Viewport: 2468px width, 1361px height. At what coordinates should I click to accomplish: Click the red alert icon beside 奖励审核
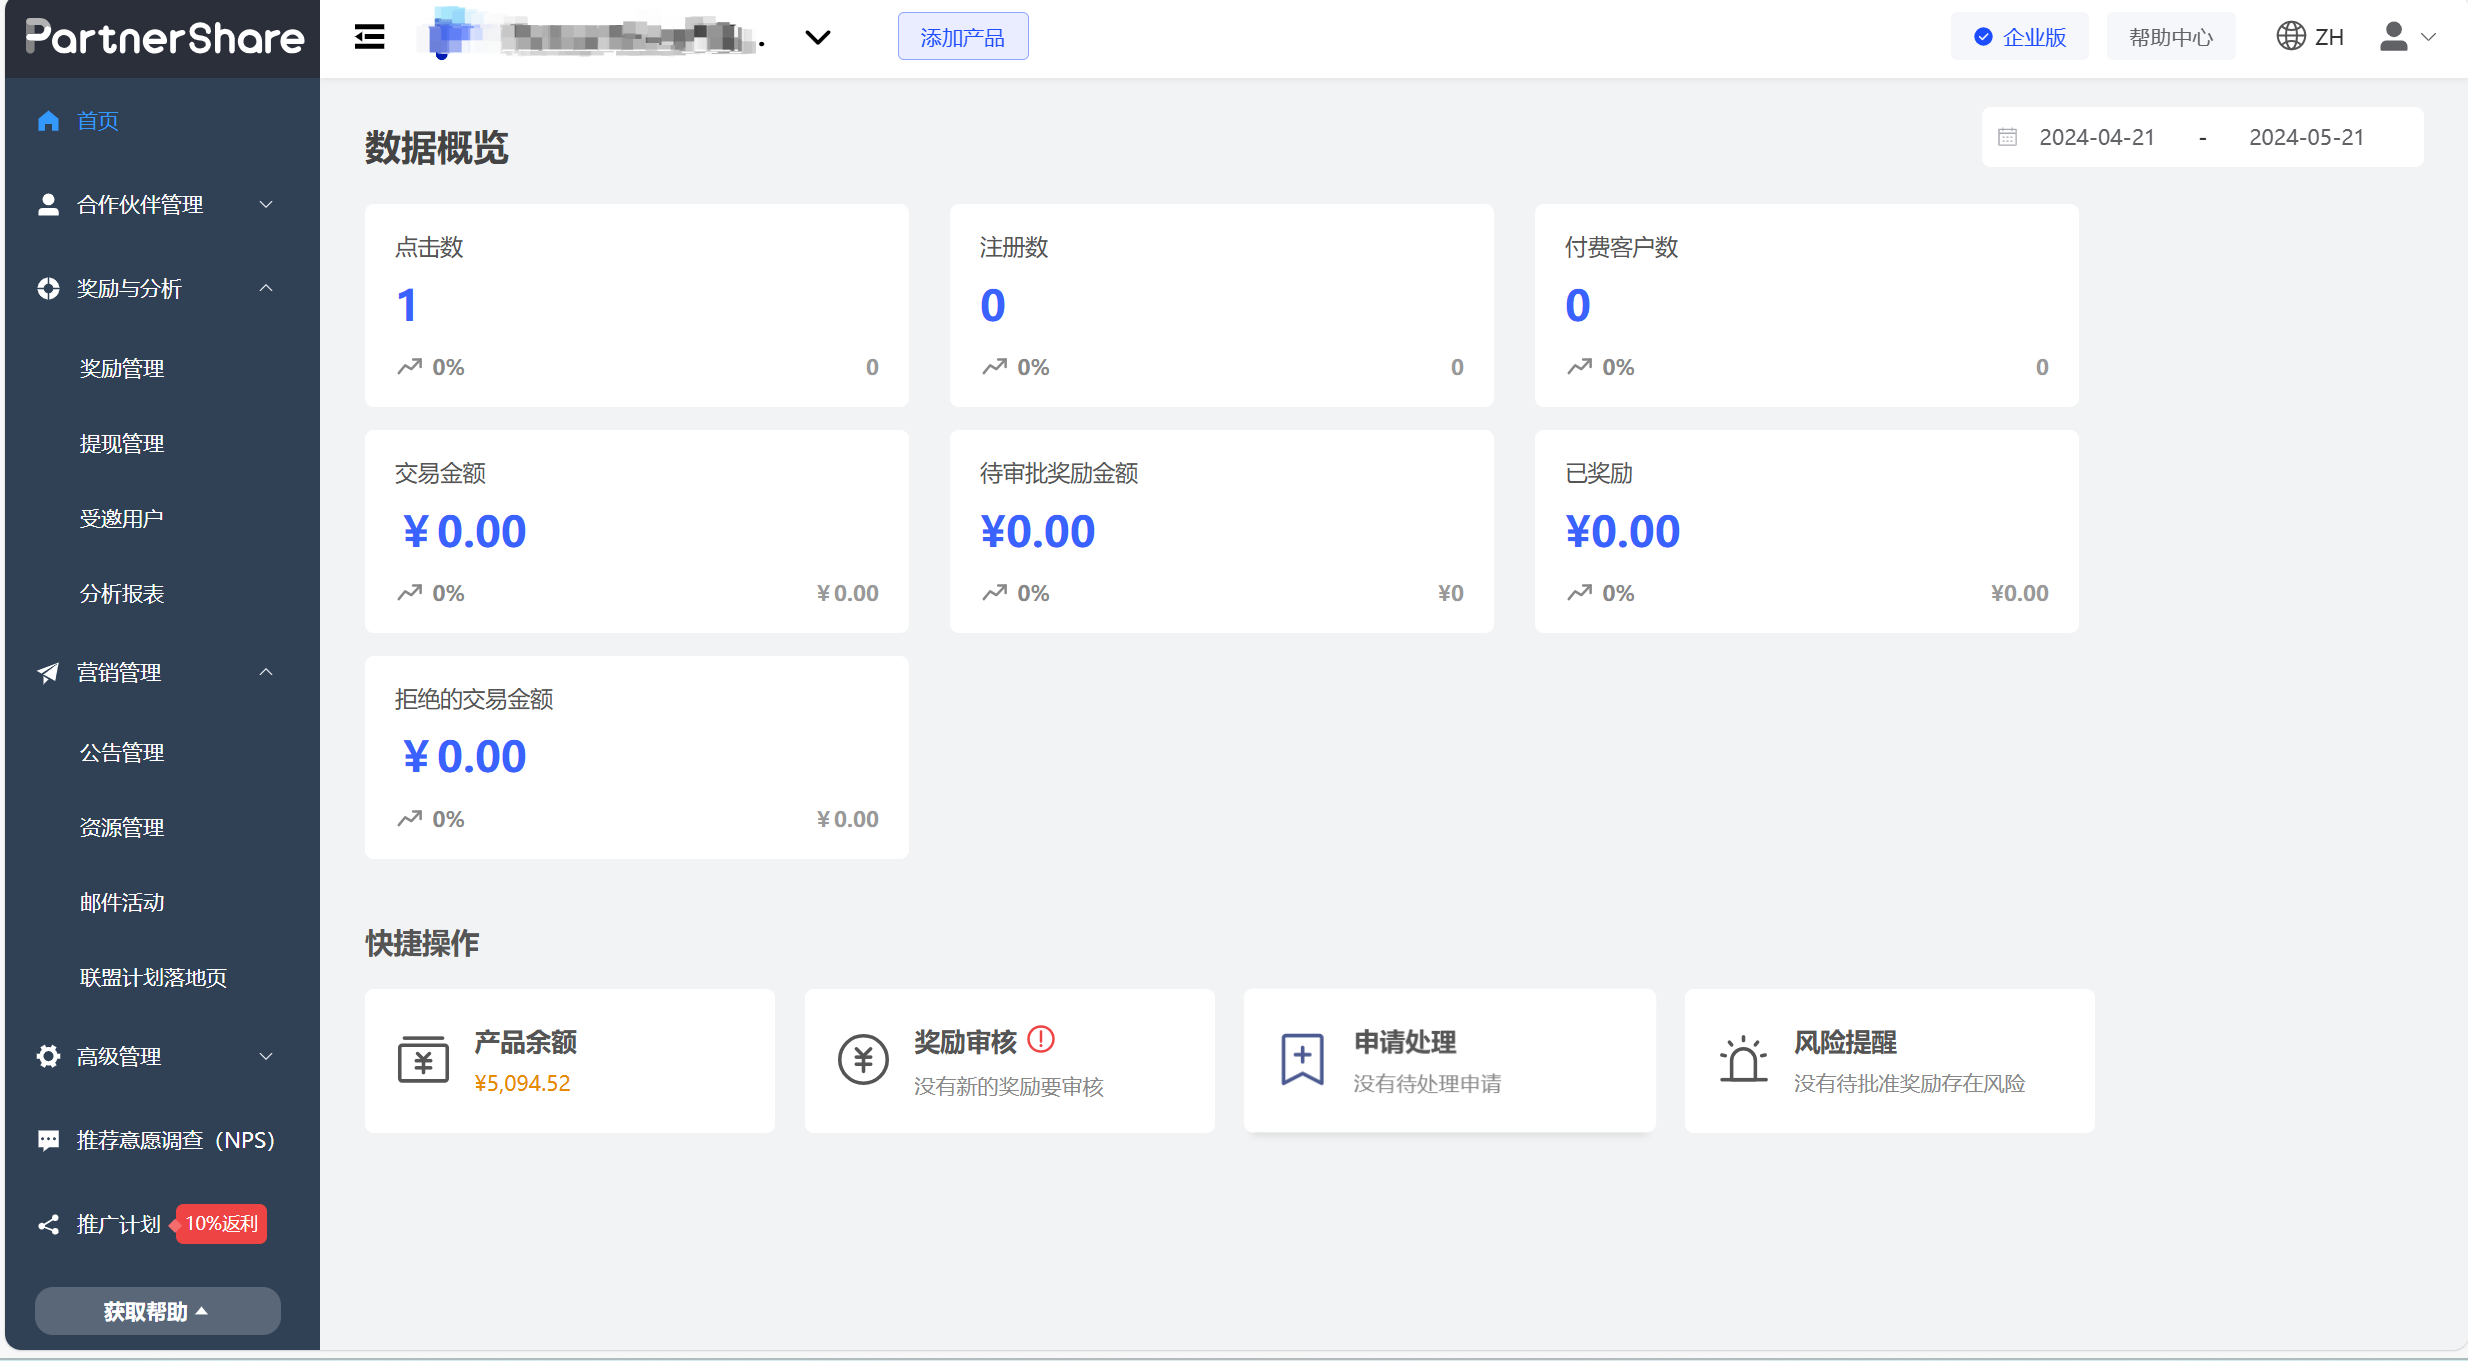pyautogui.click(x=1041, y=1040)
